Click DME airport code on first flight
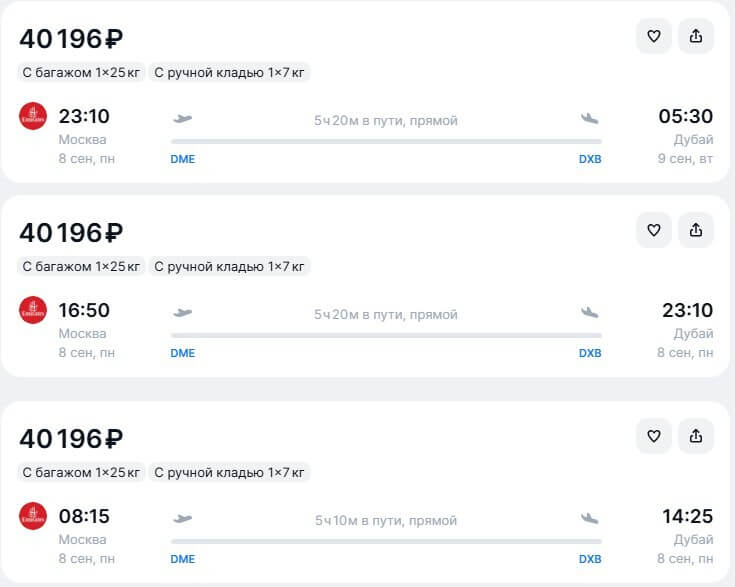This screenshot has width=735, height=587. pos(182,159)
